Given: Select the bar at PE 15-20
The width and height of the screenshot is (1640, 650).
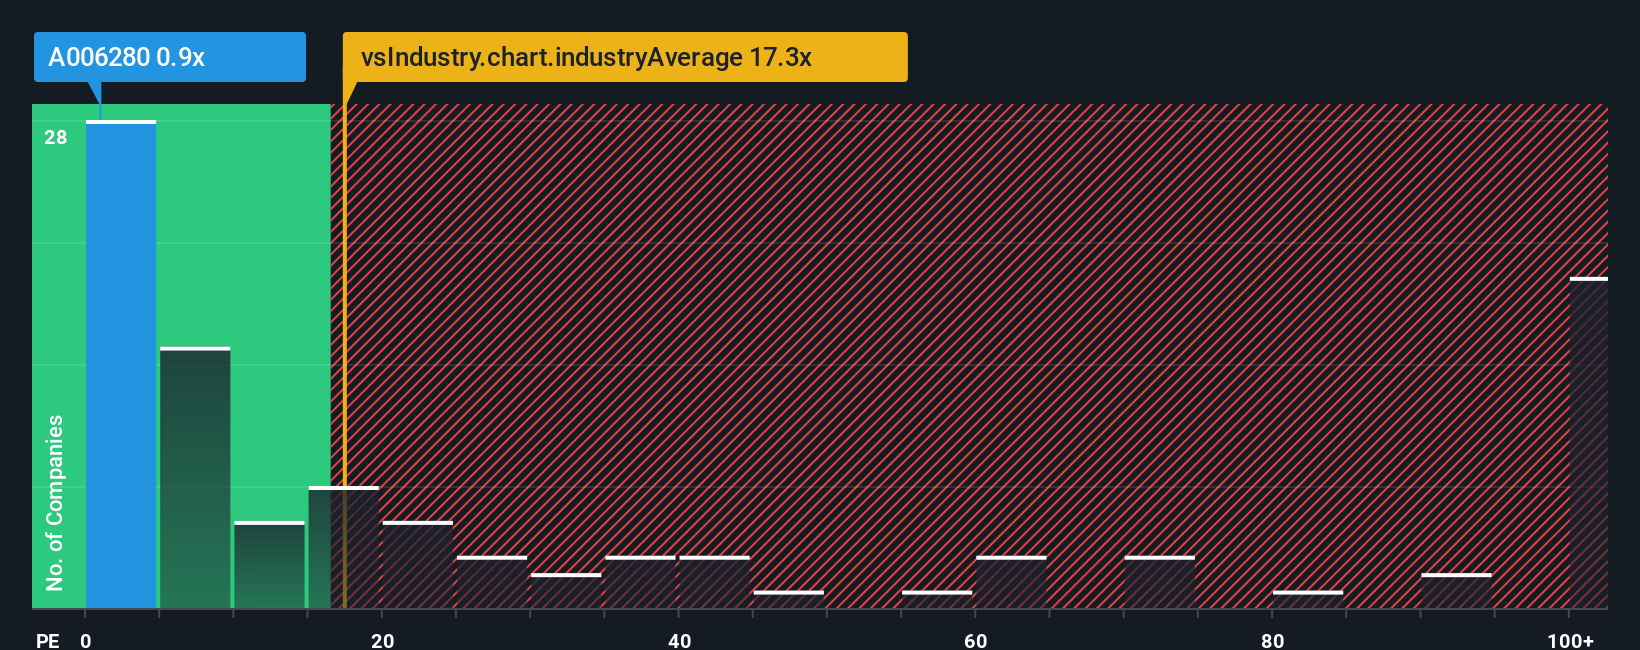Looking at the screenshot, I should point(343,548).
